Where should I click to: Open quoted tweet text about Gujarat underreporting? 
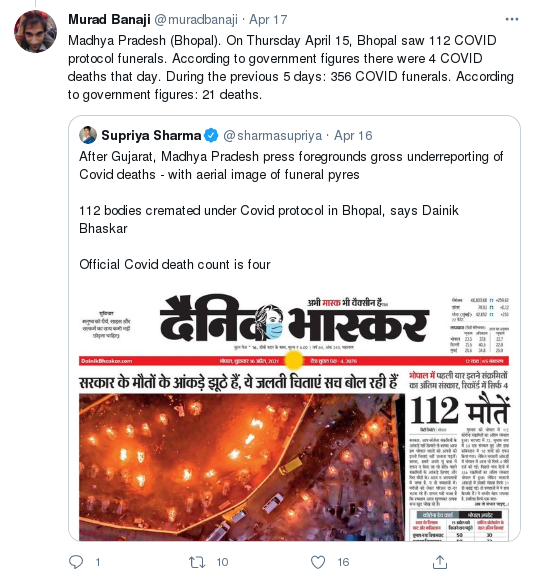click(x=291, y=165)
